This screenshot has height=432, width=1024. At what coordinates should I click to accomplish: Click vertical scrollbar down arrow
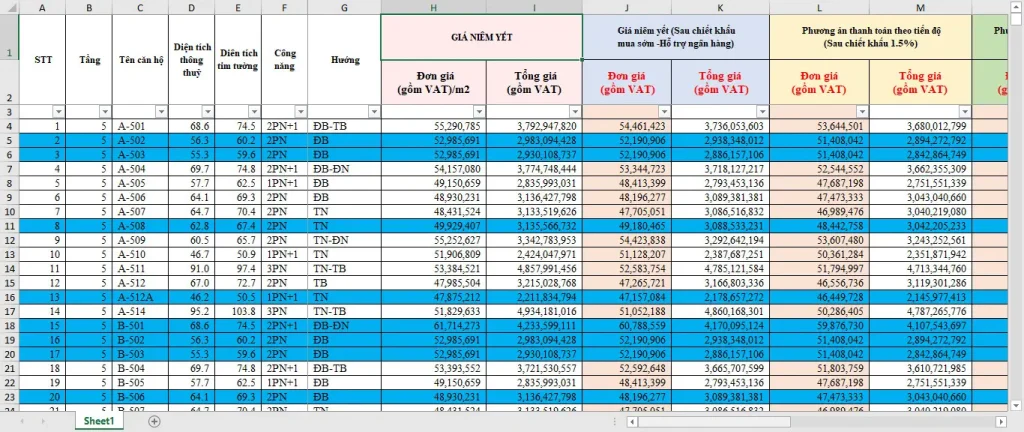pos(1017,405)
